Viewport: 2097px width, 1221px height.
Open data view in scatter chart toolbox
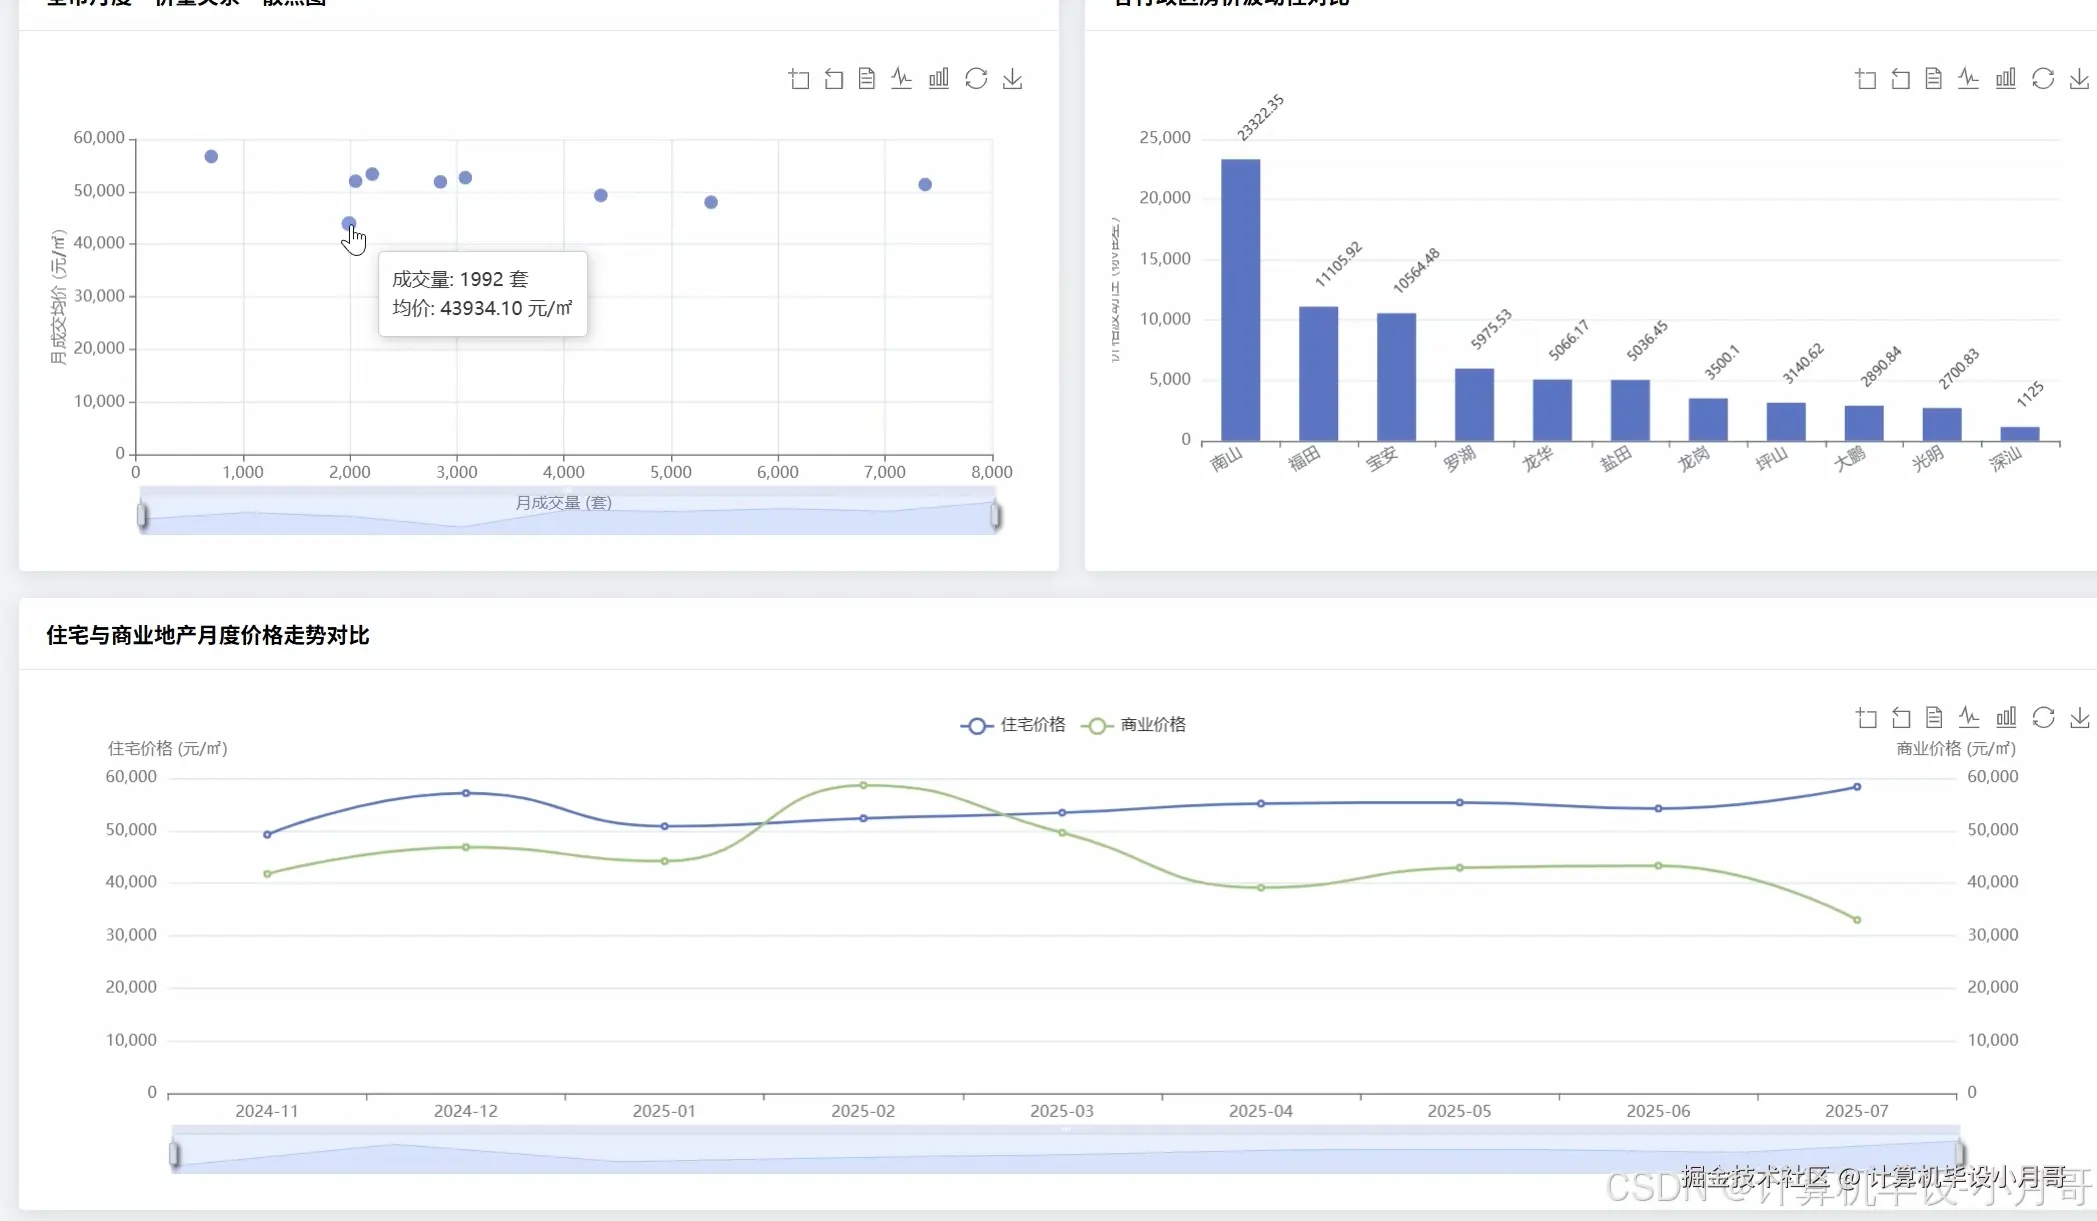[x=867, y=79]
